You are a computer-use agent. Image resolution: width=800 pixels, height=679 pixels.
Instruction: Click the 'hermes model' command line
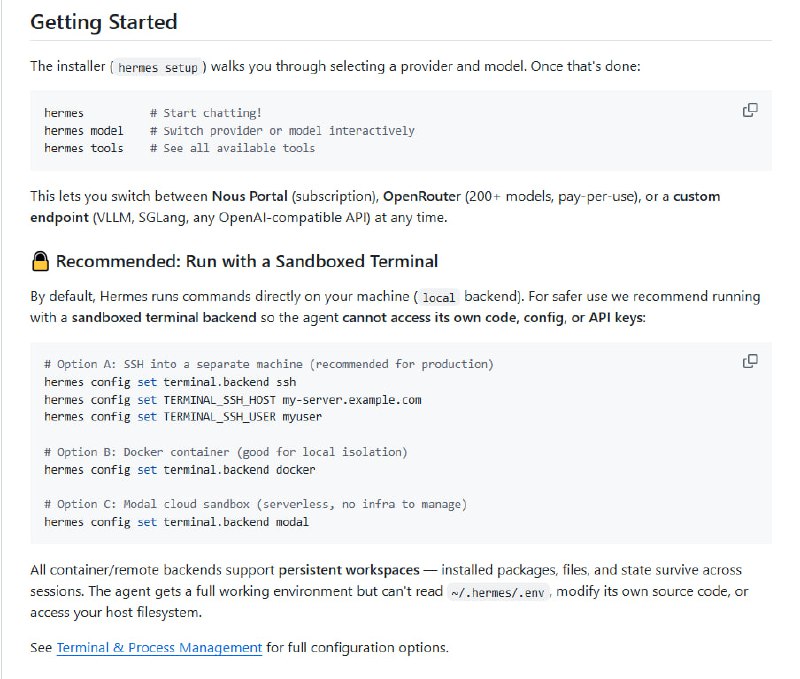point(84,131)
